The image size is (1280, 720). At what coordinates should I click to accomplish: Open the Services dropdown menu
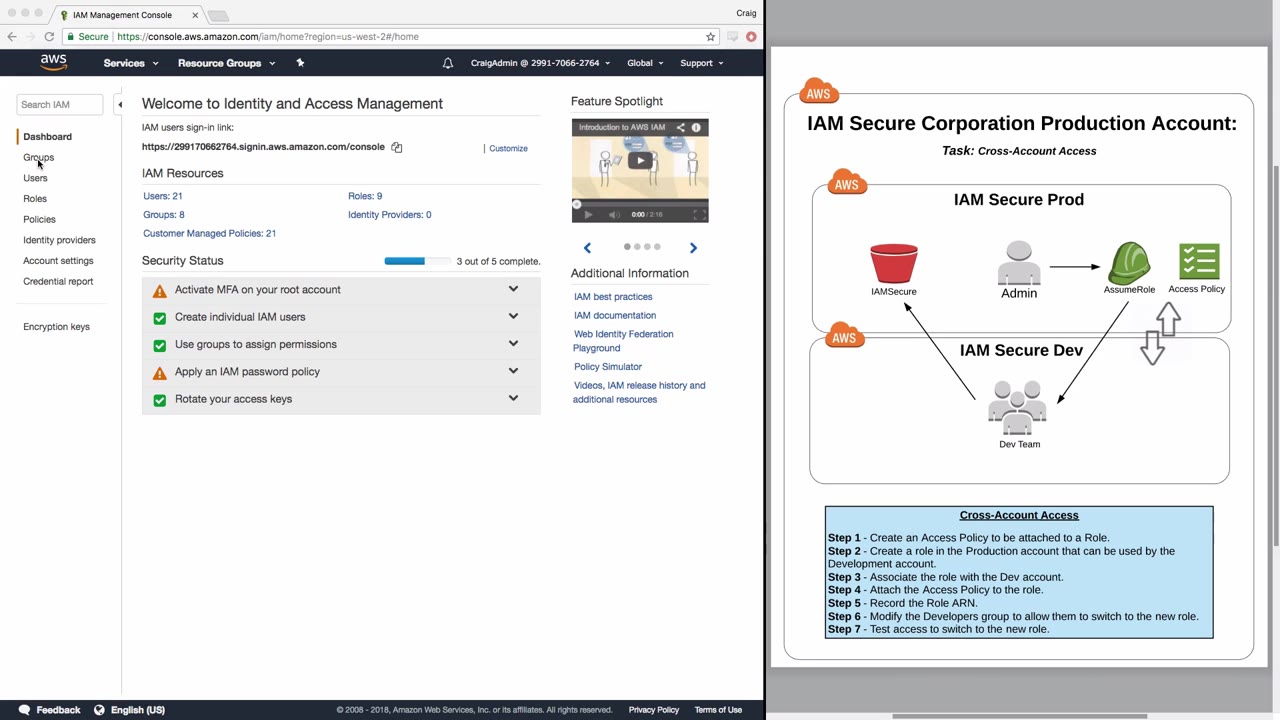point(131,63)
